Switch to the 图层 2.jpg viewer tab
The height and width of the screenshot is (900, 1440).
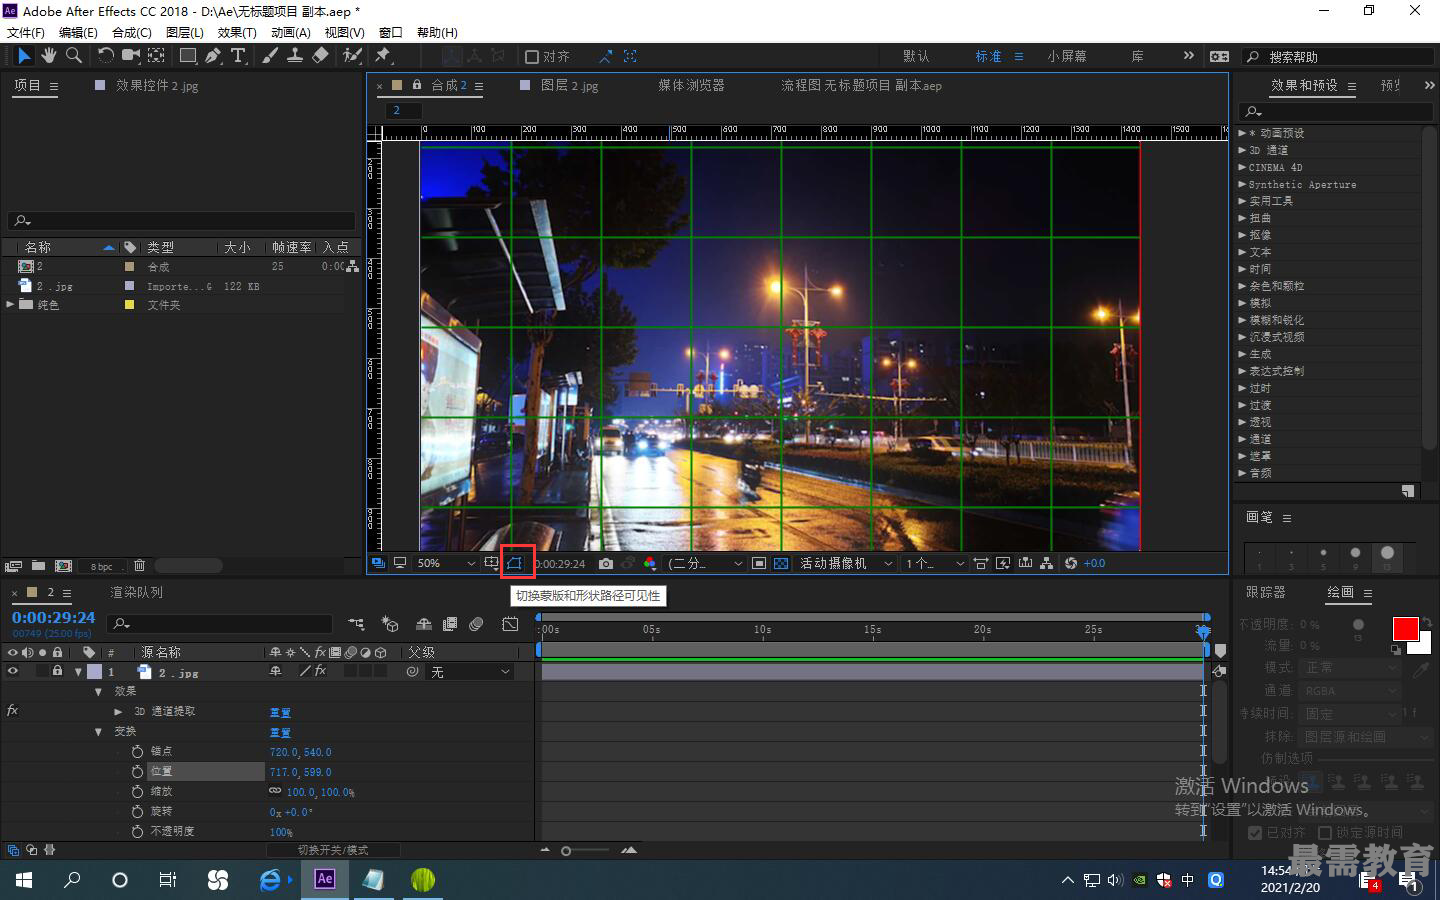[569, 86]
